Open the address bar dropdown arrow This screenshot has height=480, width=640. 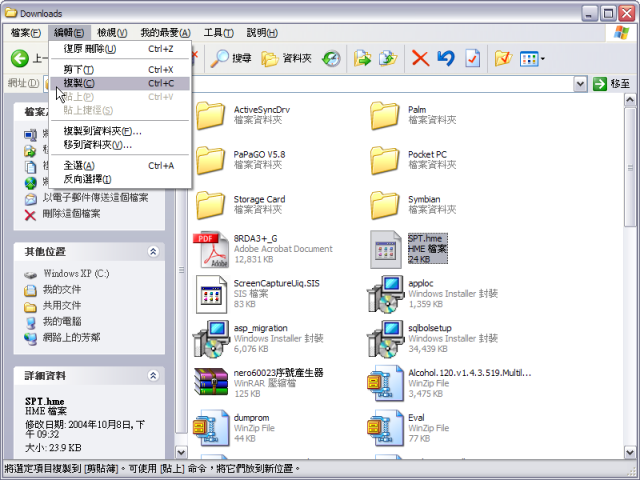click(x=580, y=84)
